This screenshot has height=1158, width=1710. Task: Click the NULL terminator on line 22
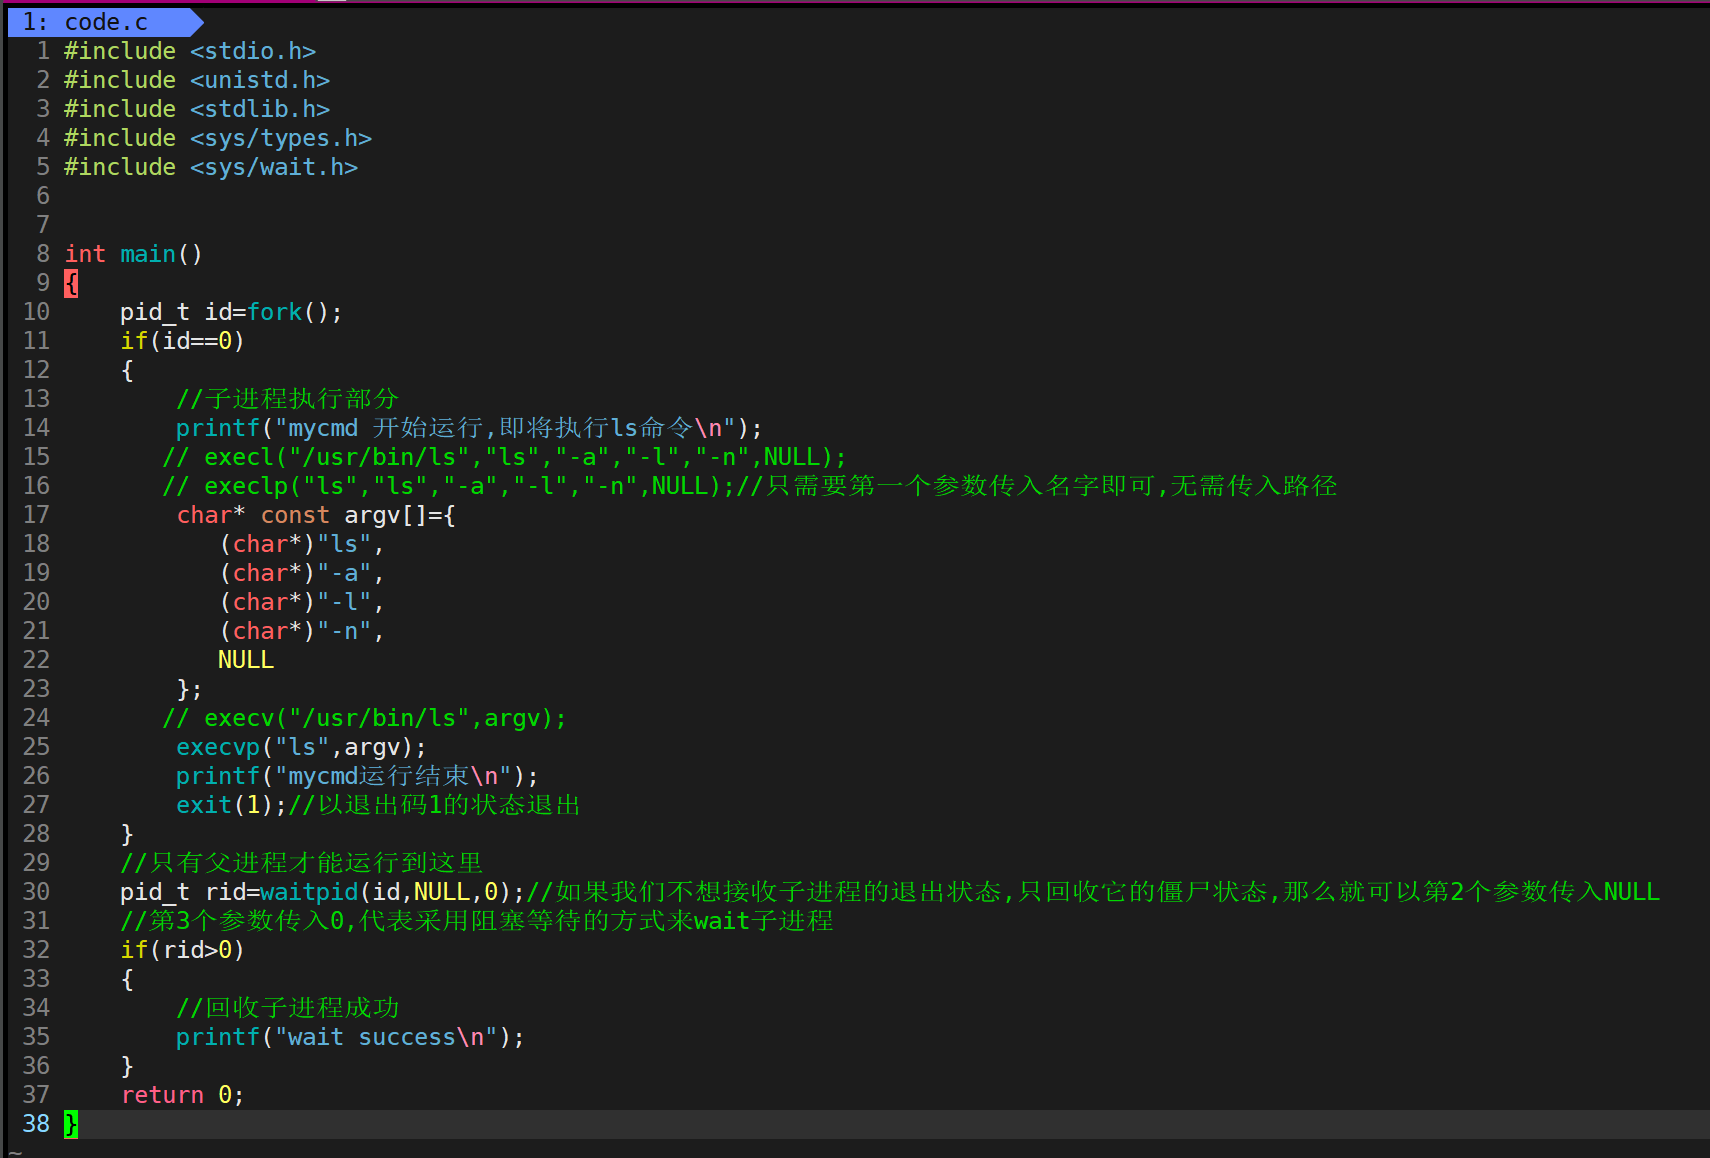(246, 660)
